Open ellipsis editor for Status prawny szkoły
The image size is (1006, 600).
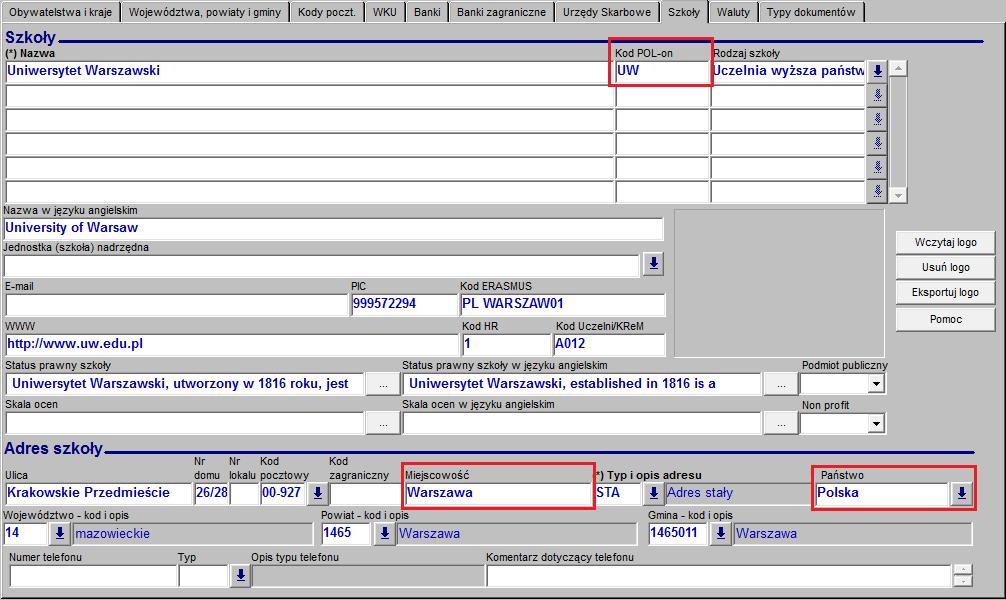[x=383, y=384]
